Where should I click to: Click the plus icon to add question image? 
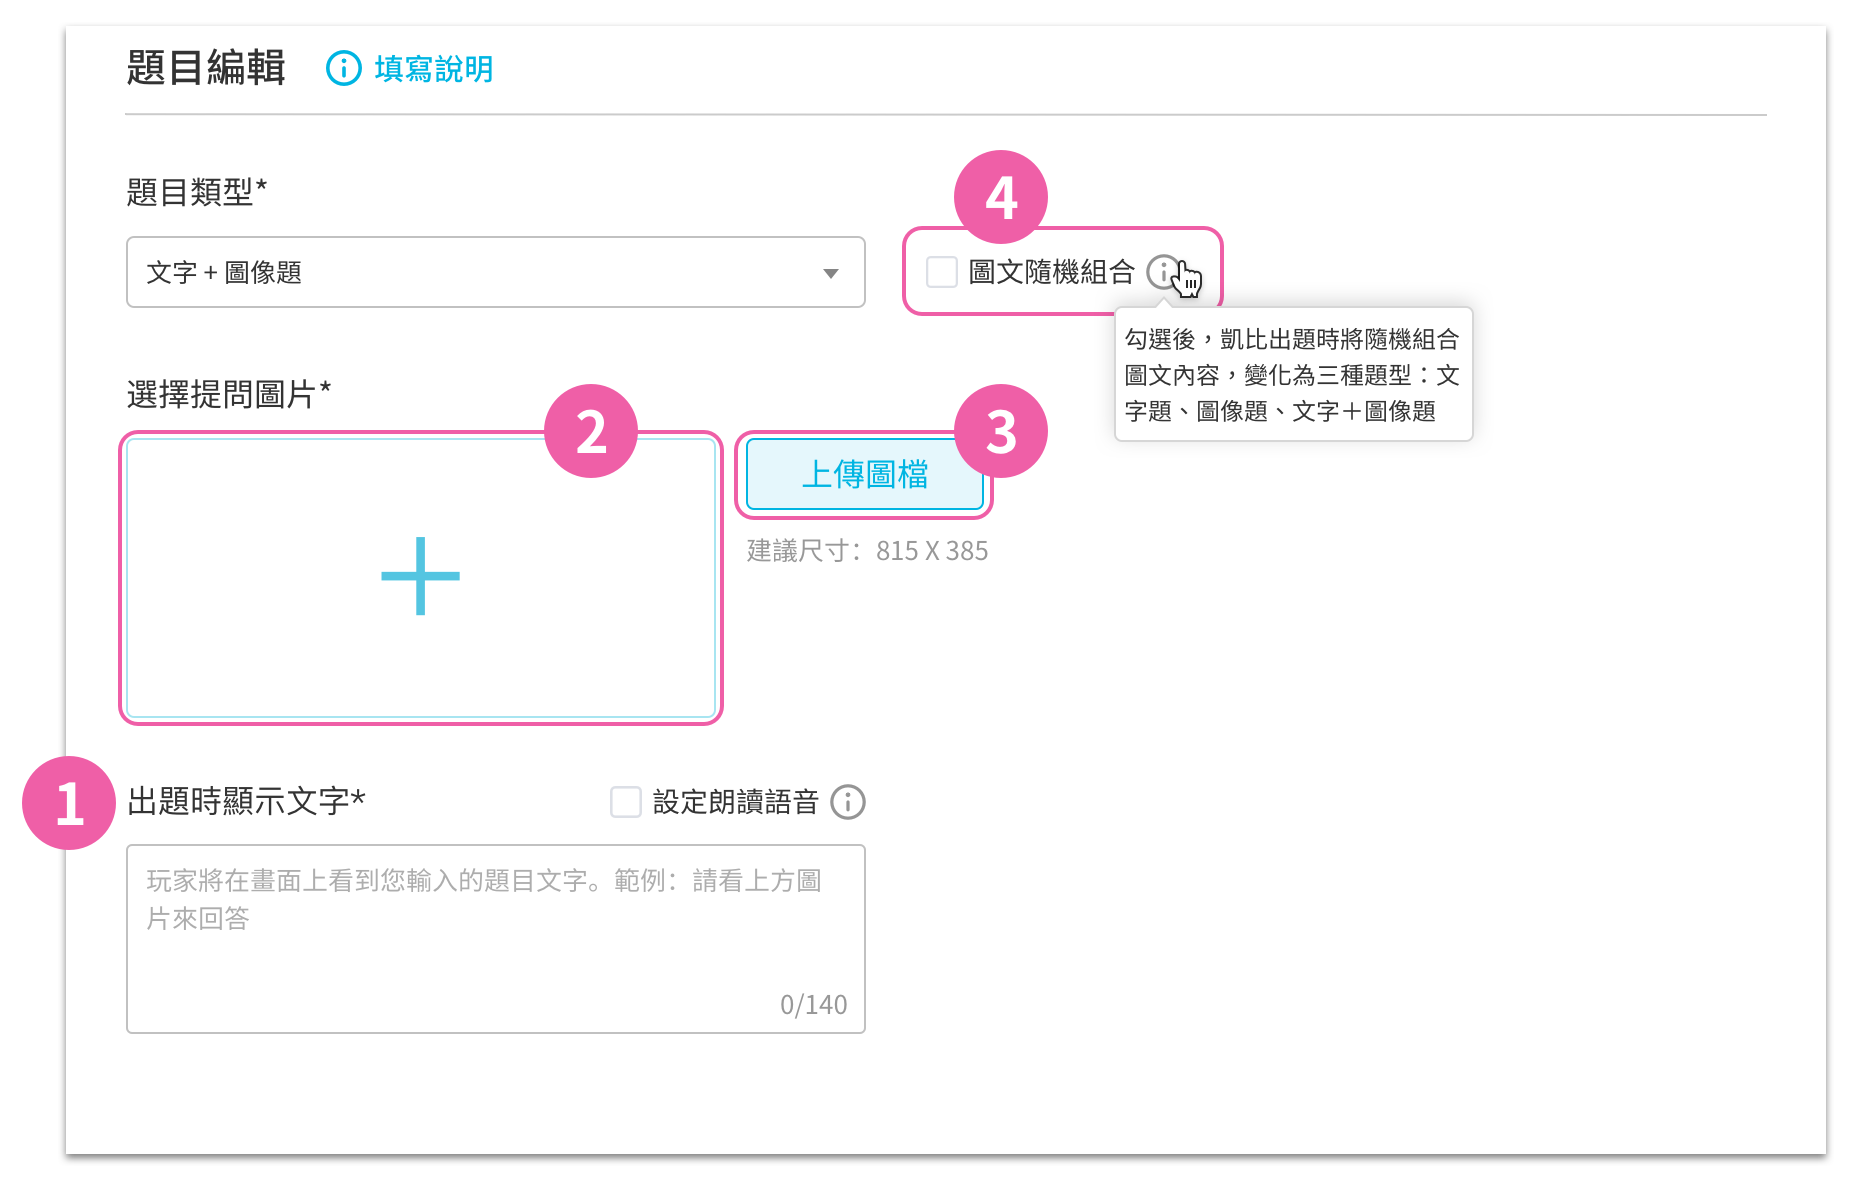(x=421, y=576)
